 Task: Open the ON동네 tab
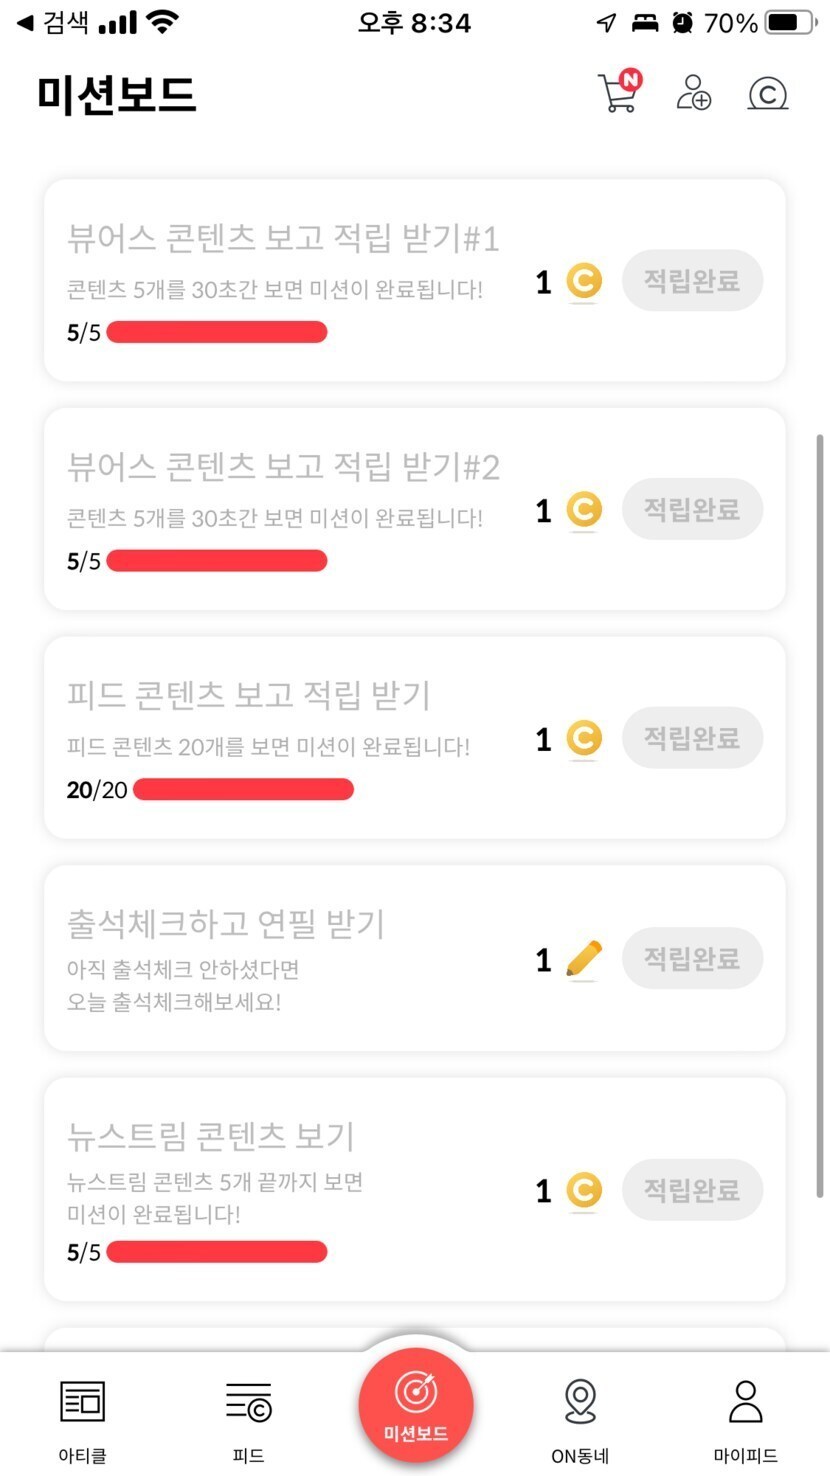click(580, 1419)
